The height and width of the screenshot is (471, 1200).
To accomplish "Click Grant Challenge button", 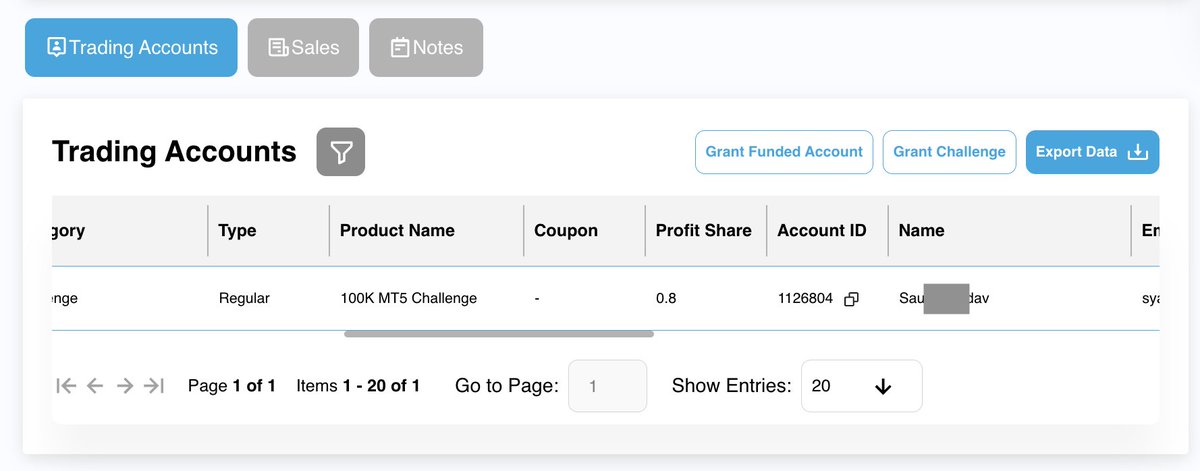I will (949, 152).
